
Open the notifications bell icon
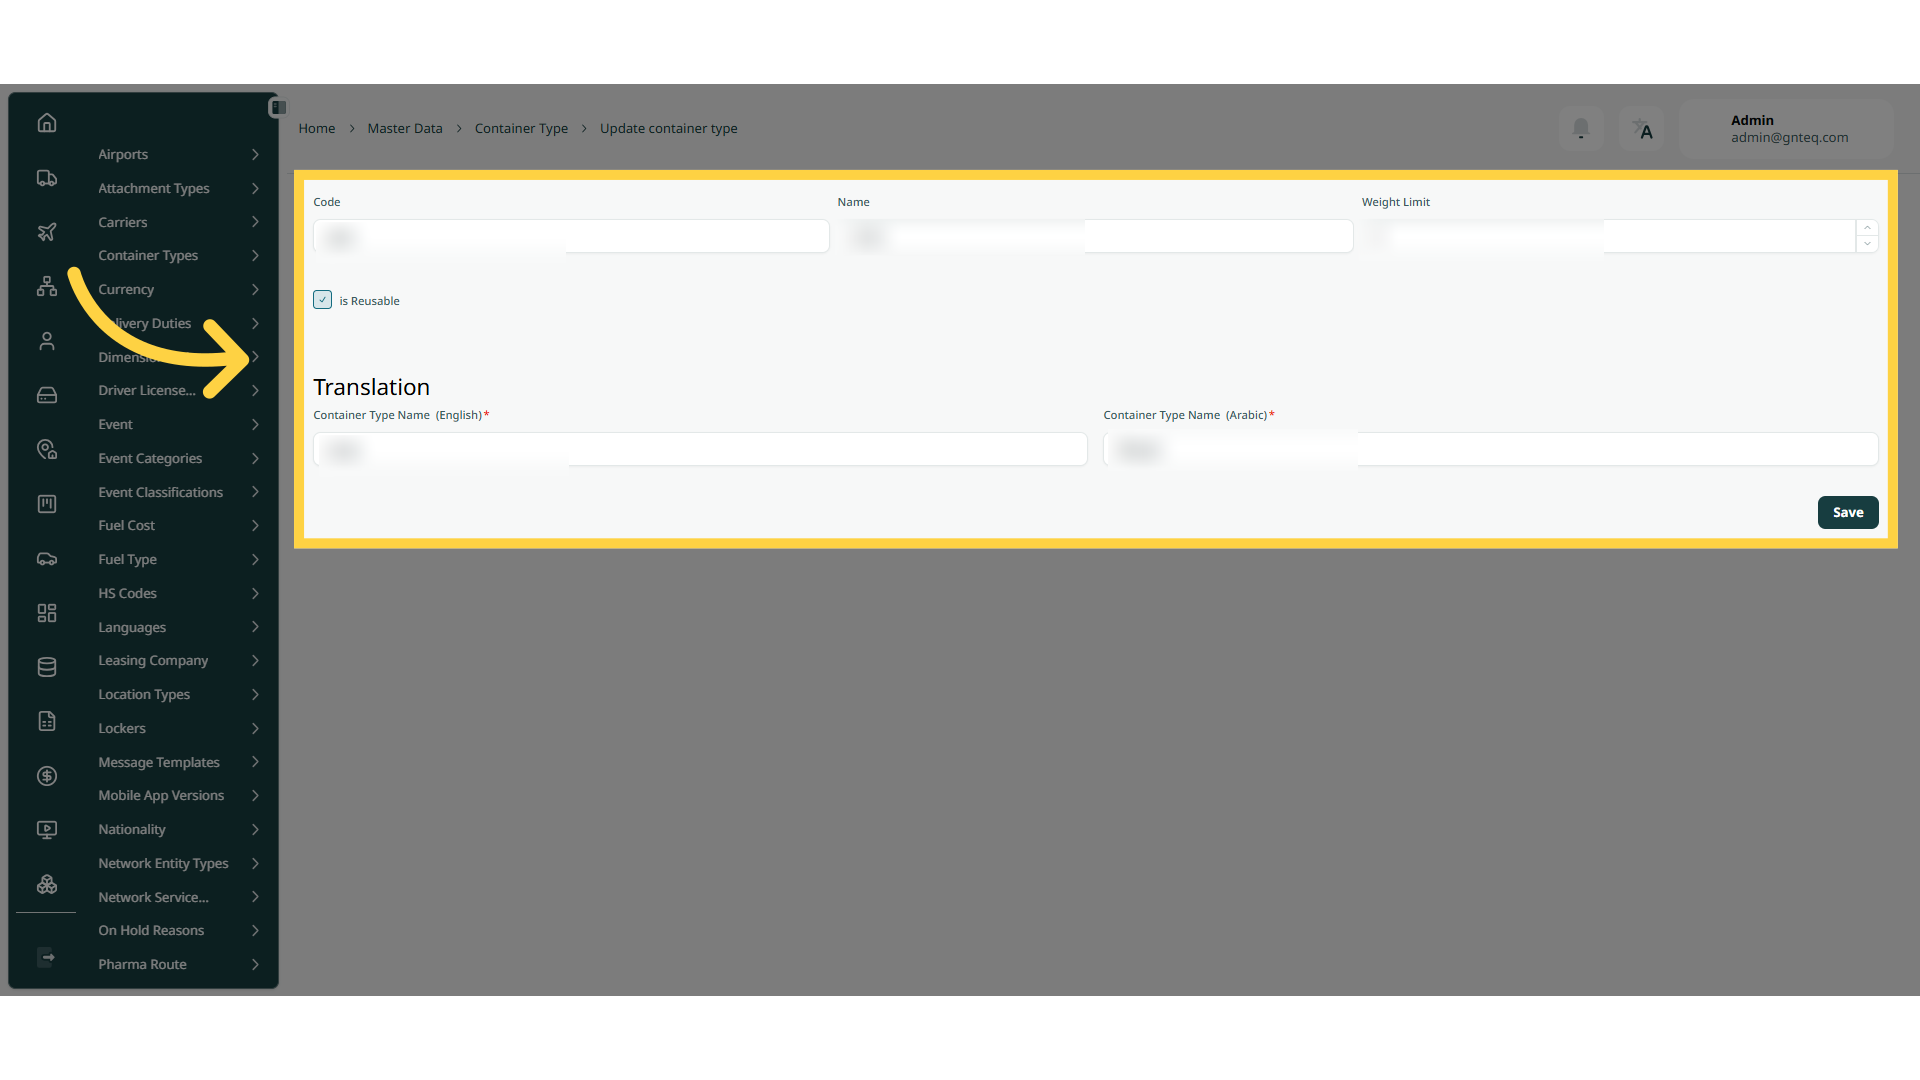click(1581, 129)
